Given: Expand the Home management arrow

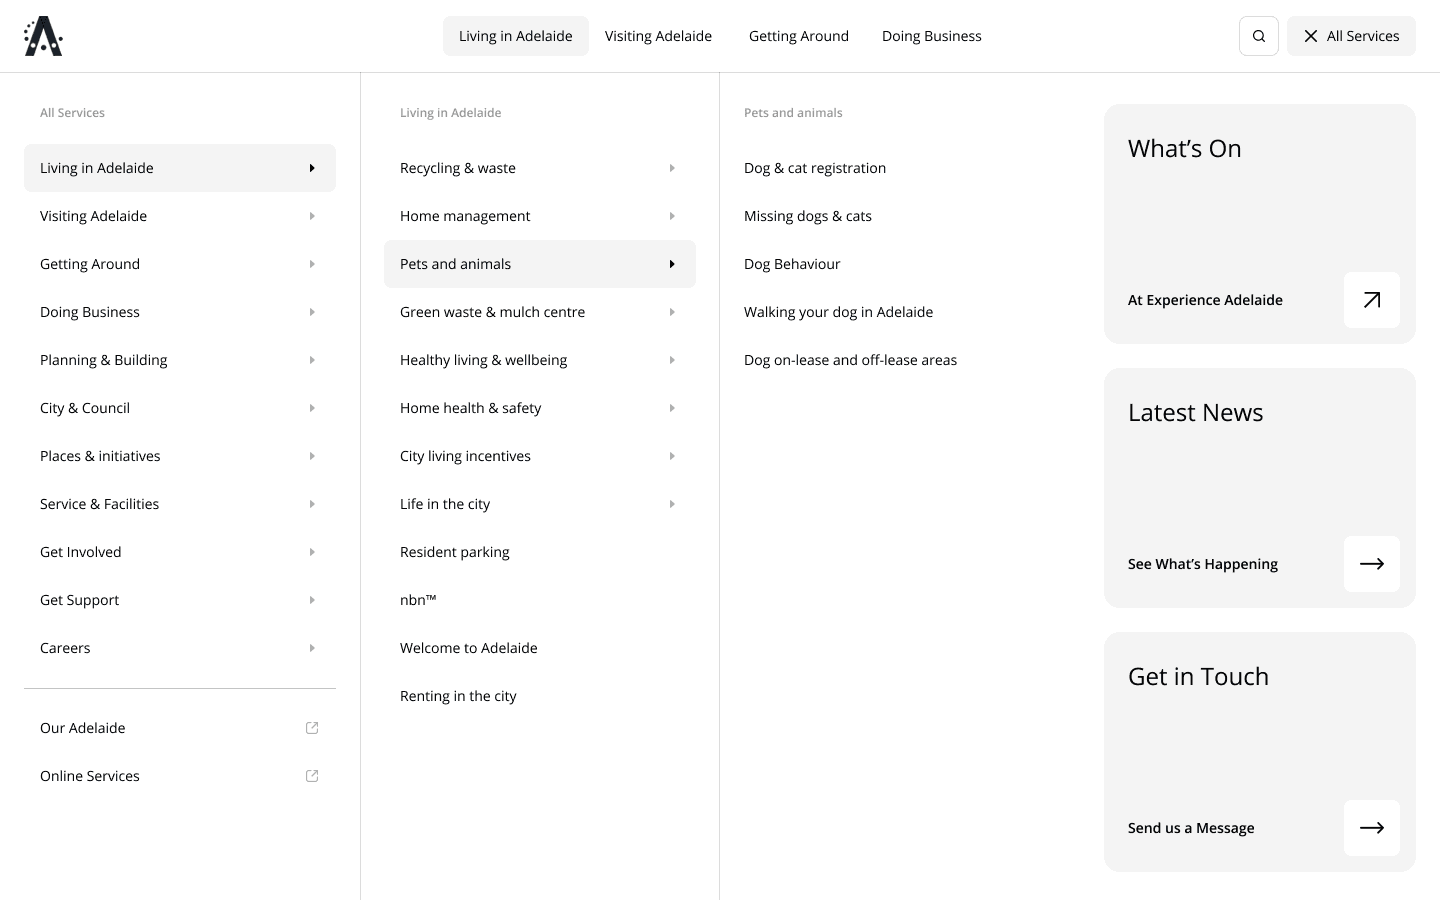Looking at the screenshot, I should [672, 216].
